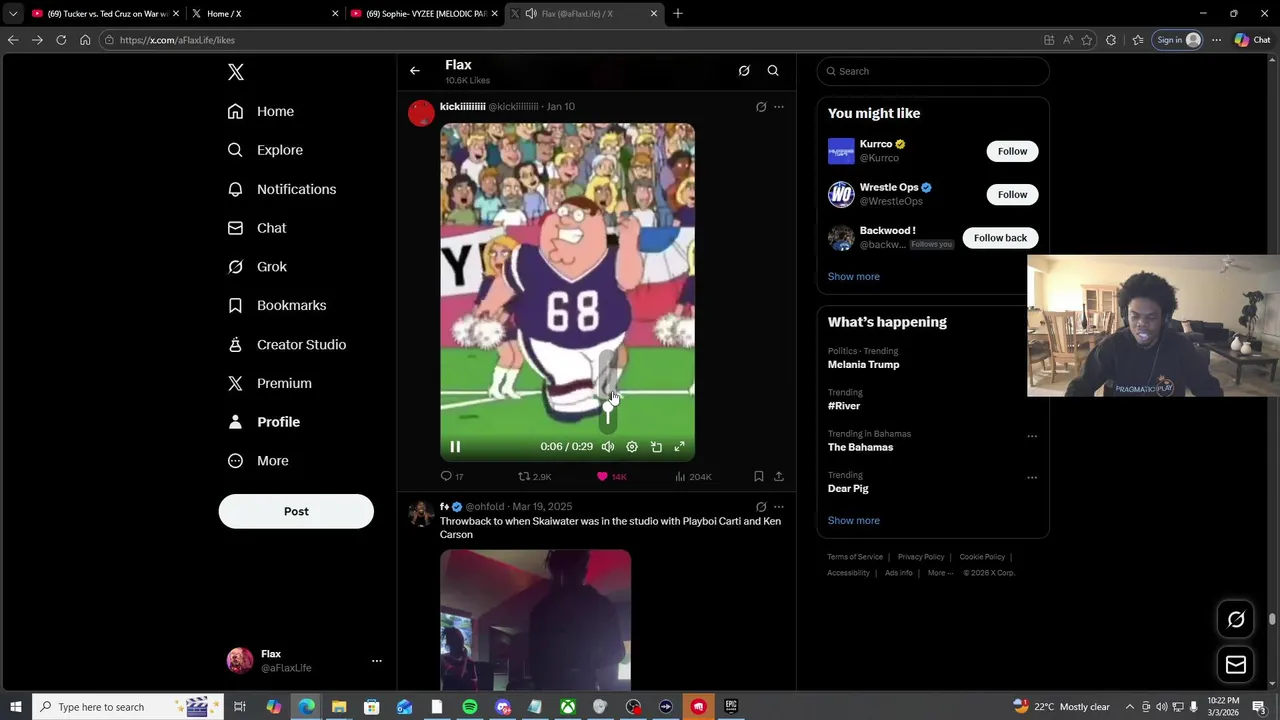Open Grok actions on kickiiiiiiiiii post
The height and width of the screenshot is (720, 1280).
761,107
